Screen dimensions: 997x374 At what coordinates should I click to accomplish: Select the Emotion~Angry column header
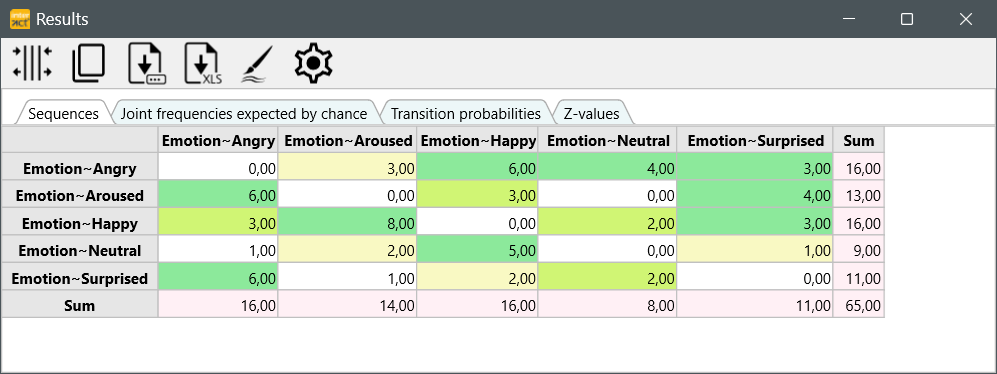point(218,141)
